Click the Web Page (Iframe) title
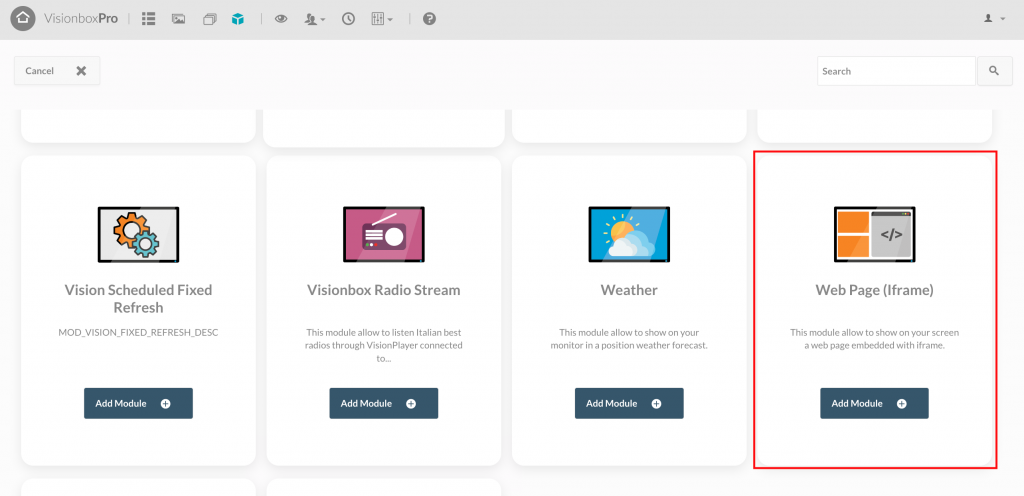This screenshot has height=496, width=1024. tap(874, 290)
